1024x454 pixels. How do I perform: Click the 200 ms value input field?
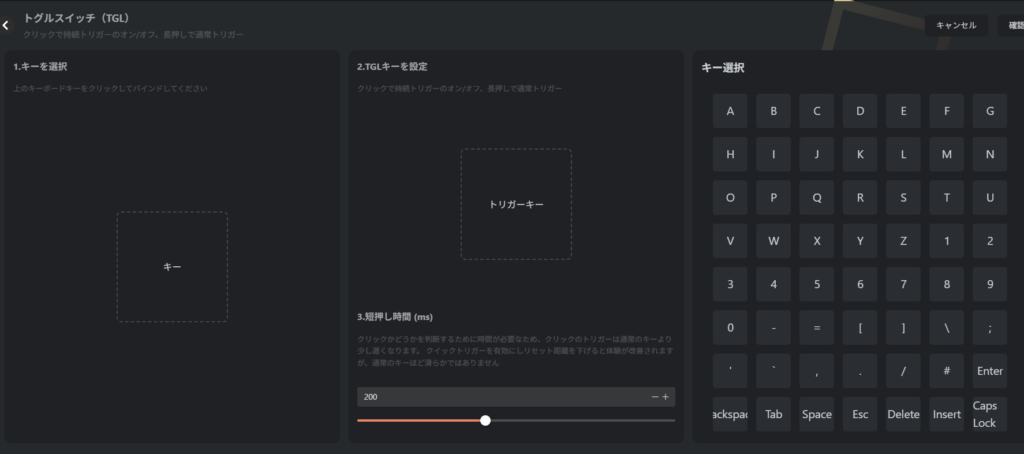(500, 397)
